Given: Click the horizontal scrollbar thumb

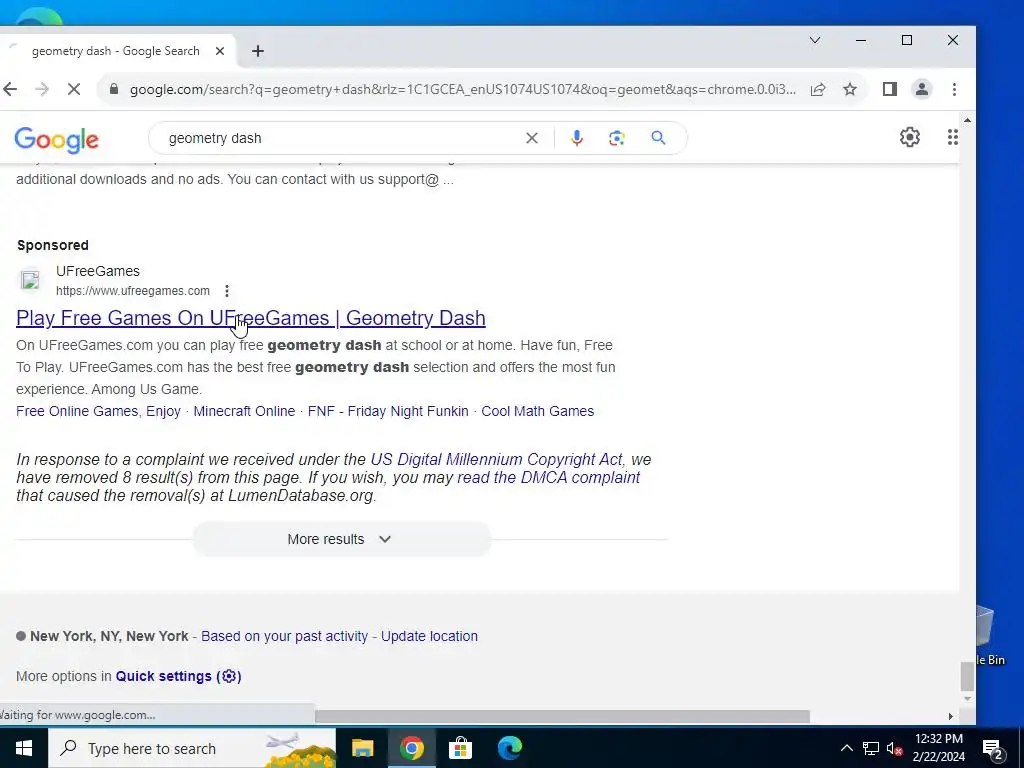Looking at the screenshot, I should point(562,716).
